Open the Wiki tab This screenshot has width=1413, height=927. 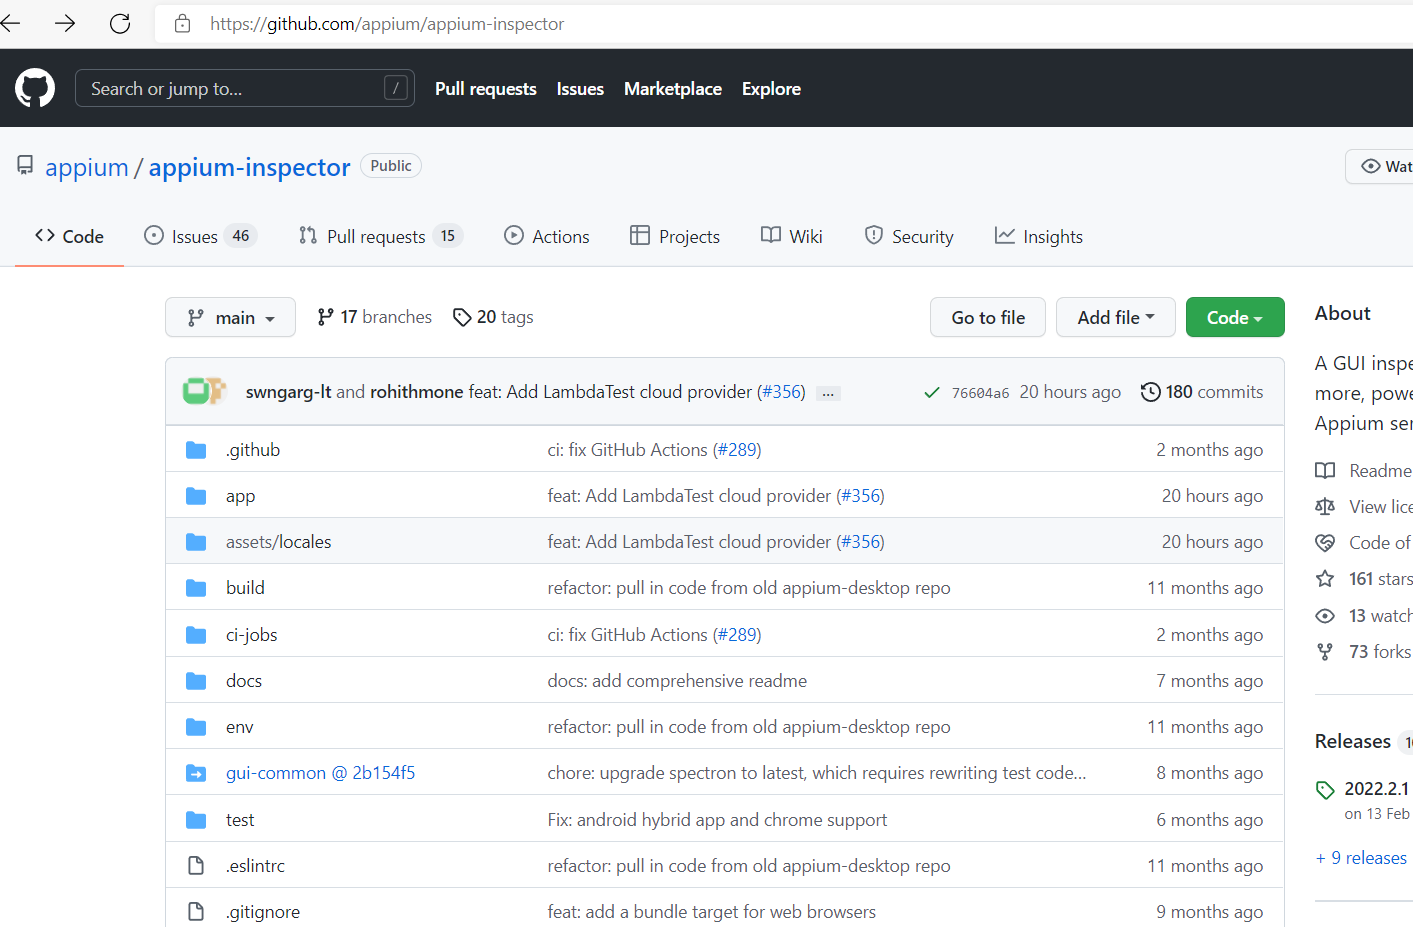point(792,236)
